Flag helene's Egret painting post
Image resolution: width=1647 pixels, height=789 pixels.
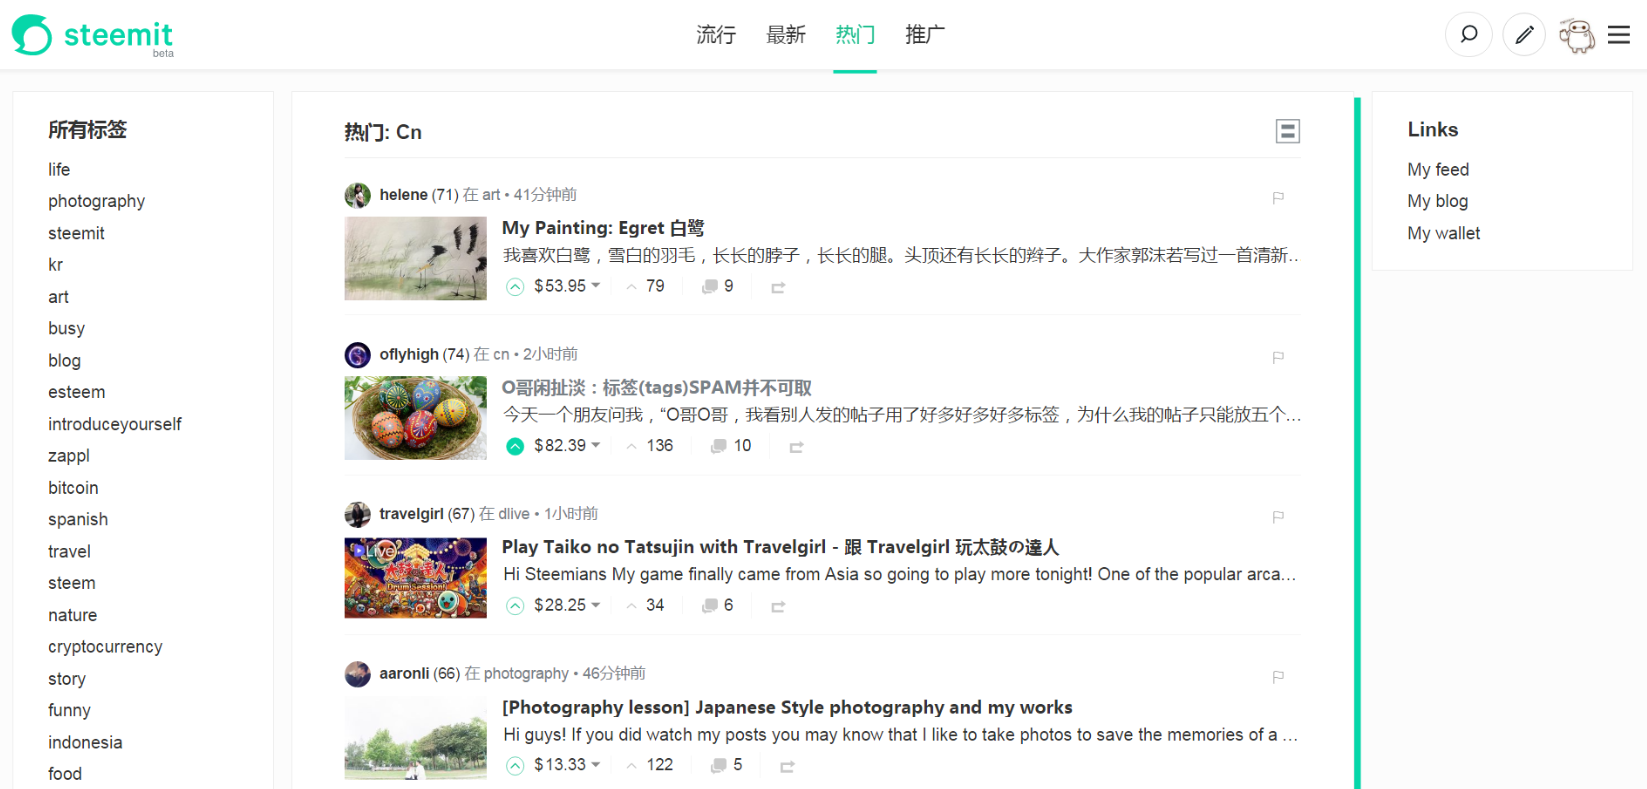pos(1278,197)
